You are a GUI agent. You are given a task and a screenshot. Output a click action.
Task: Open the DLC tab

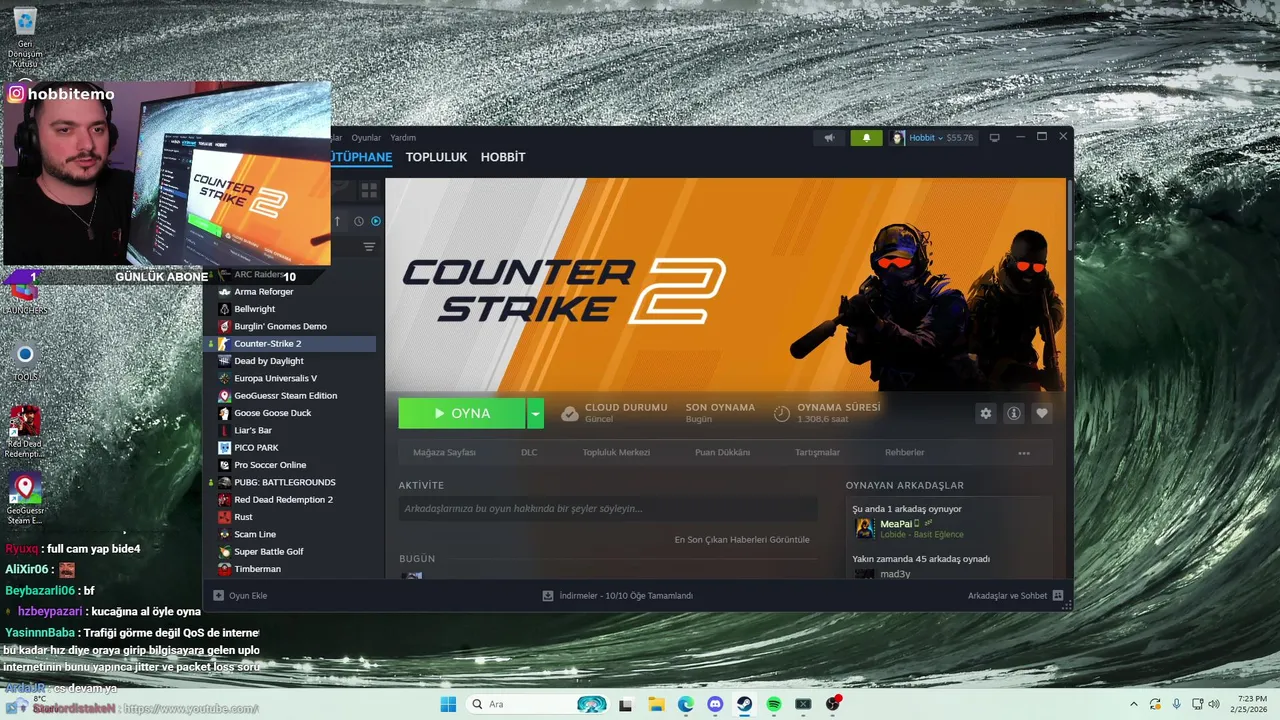529,453
